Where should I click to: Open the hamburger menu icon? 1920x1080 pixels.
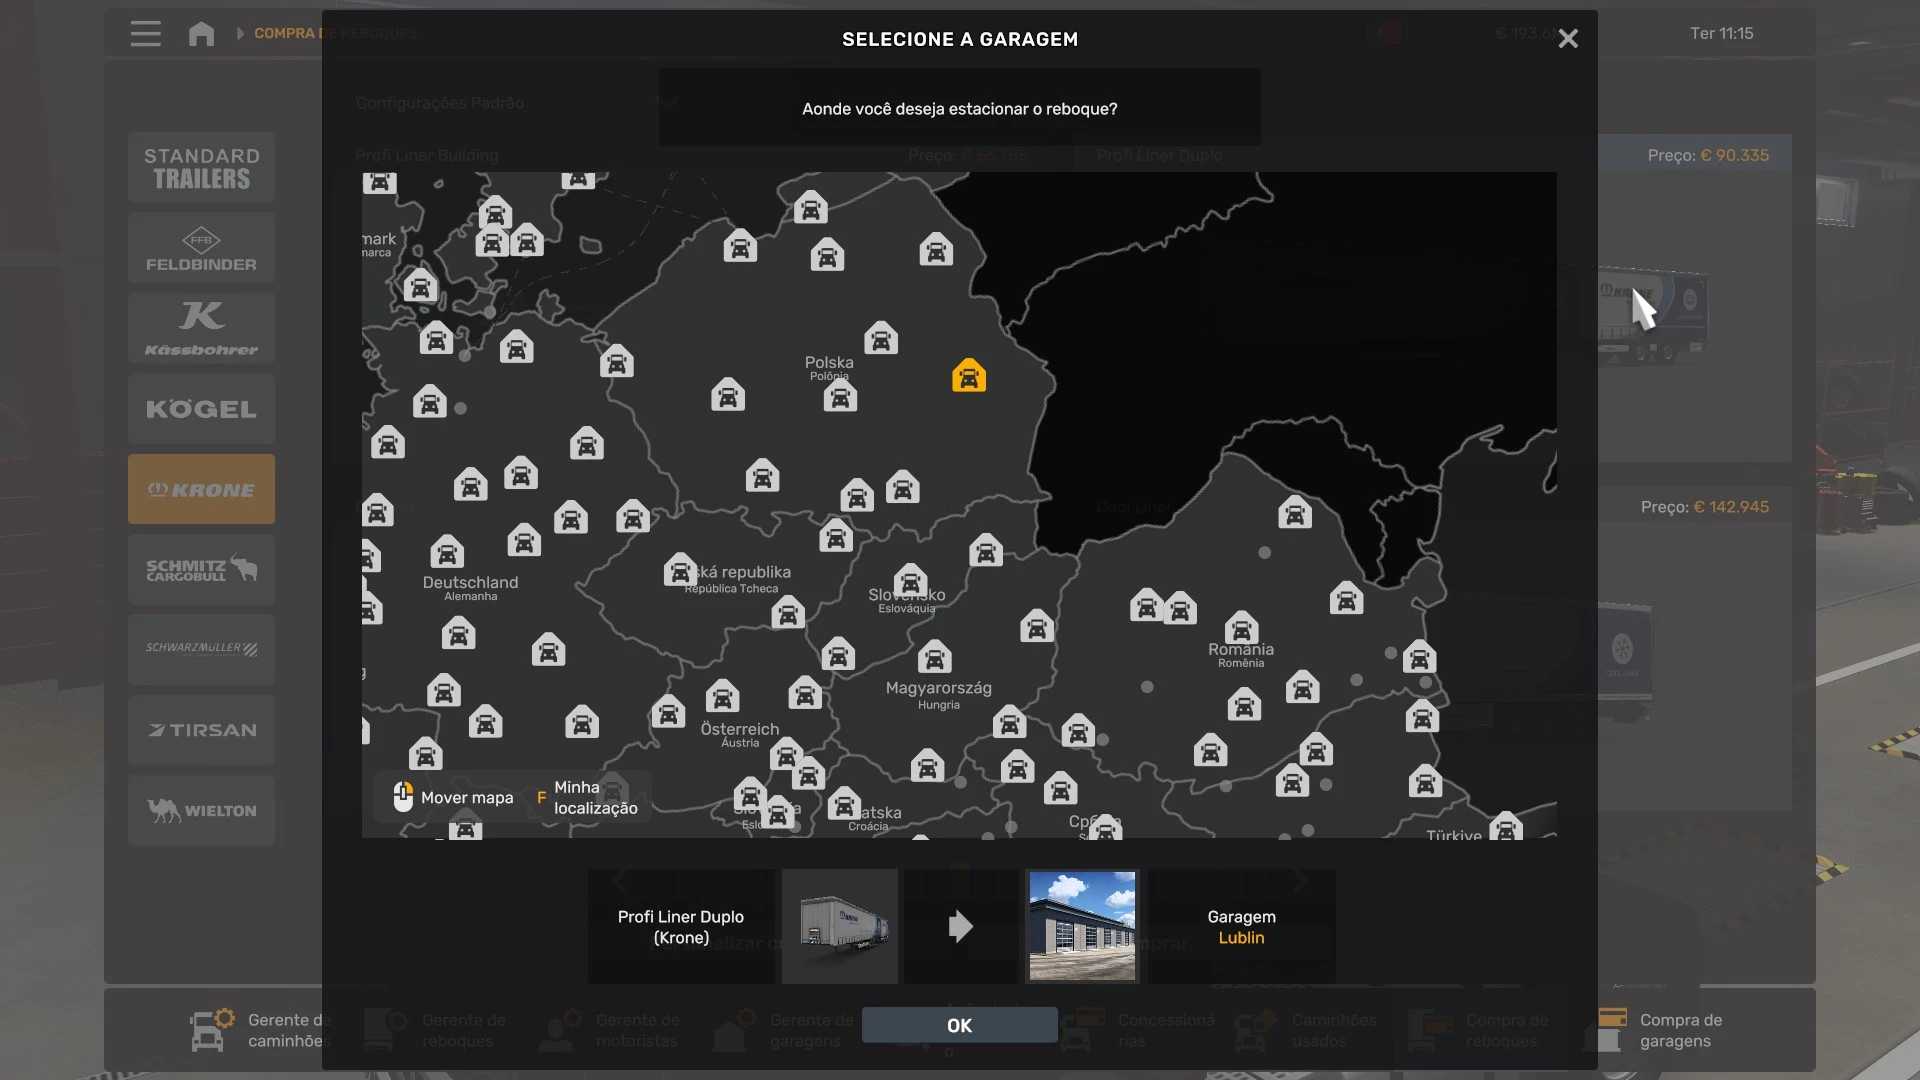click(145, 34)
